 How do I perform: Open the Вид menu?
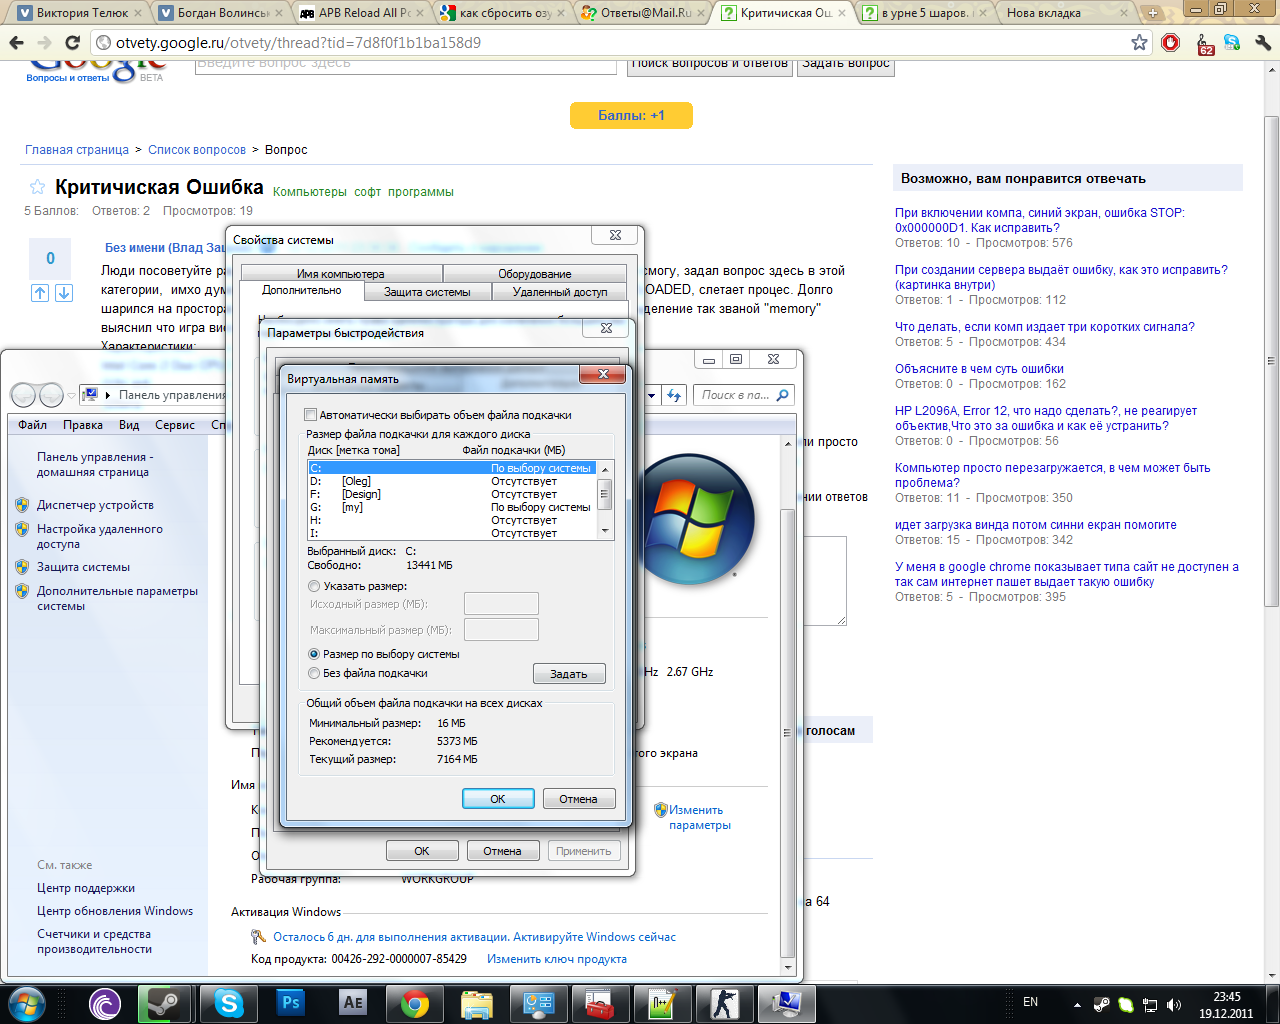coord(129,425)
